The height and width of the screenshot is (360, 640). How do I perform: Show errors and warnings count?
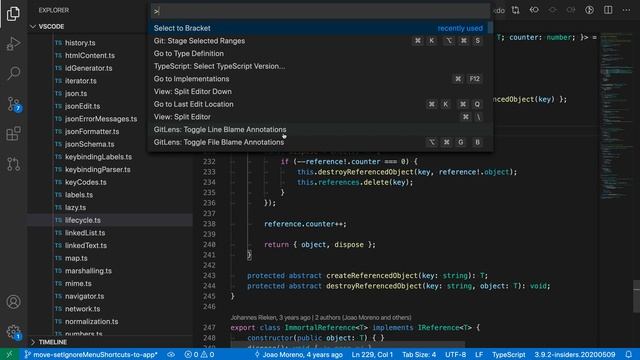(199, 354)
